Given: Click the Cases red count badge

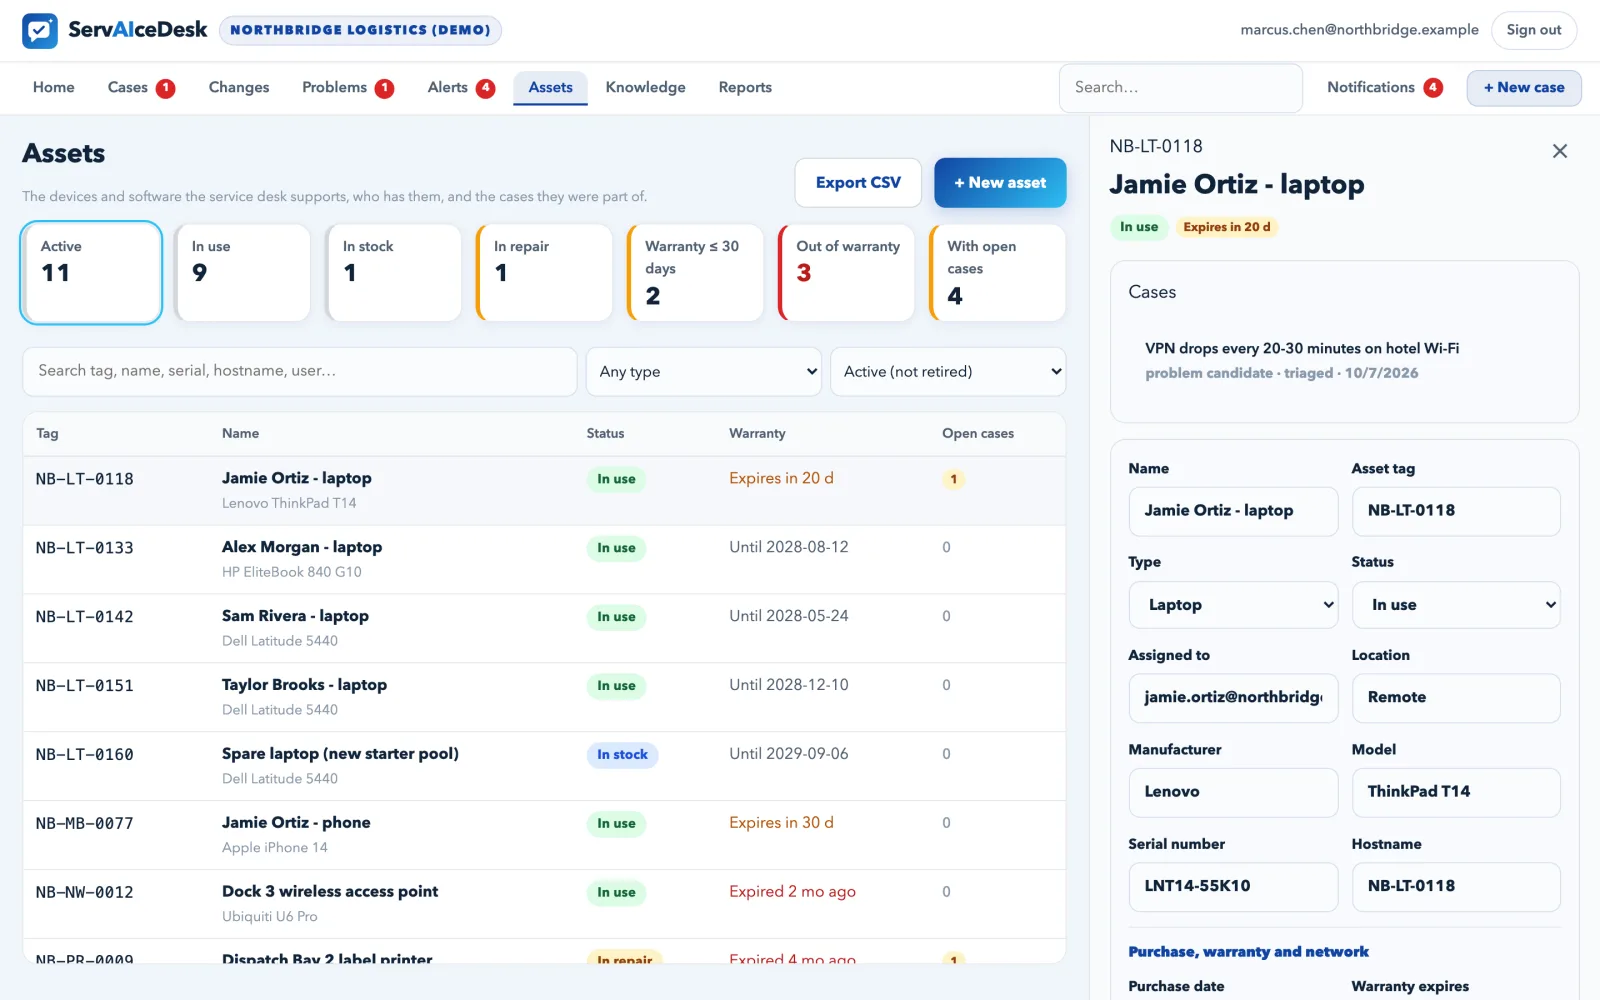Looking at the screenshot, I should tap(166, 88).
